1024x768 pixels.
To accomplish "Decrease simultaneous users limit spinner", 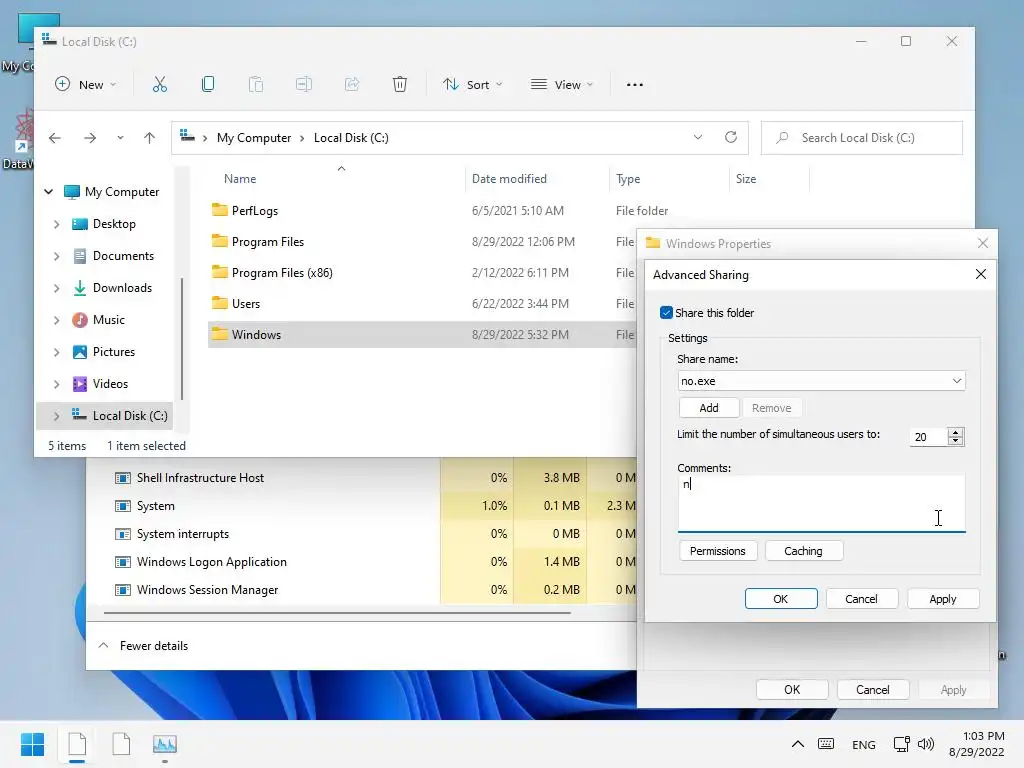I will [956, 441].
